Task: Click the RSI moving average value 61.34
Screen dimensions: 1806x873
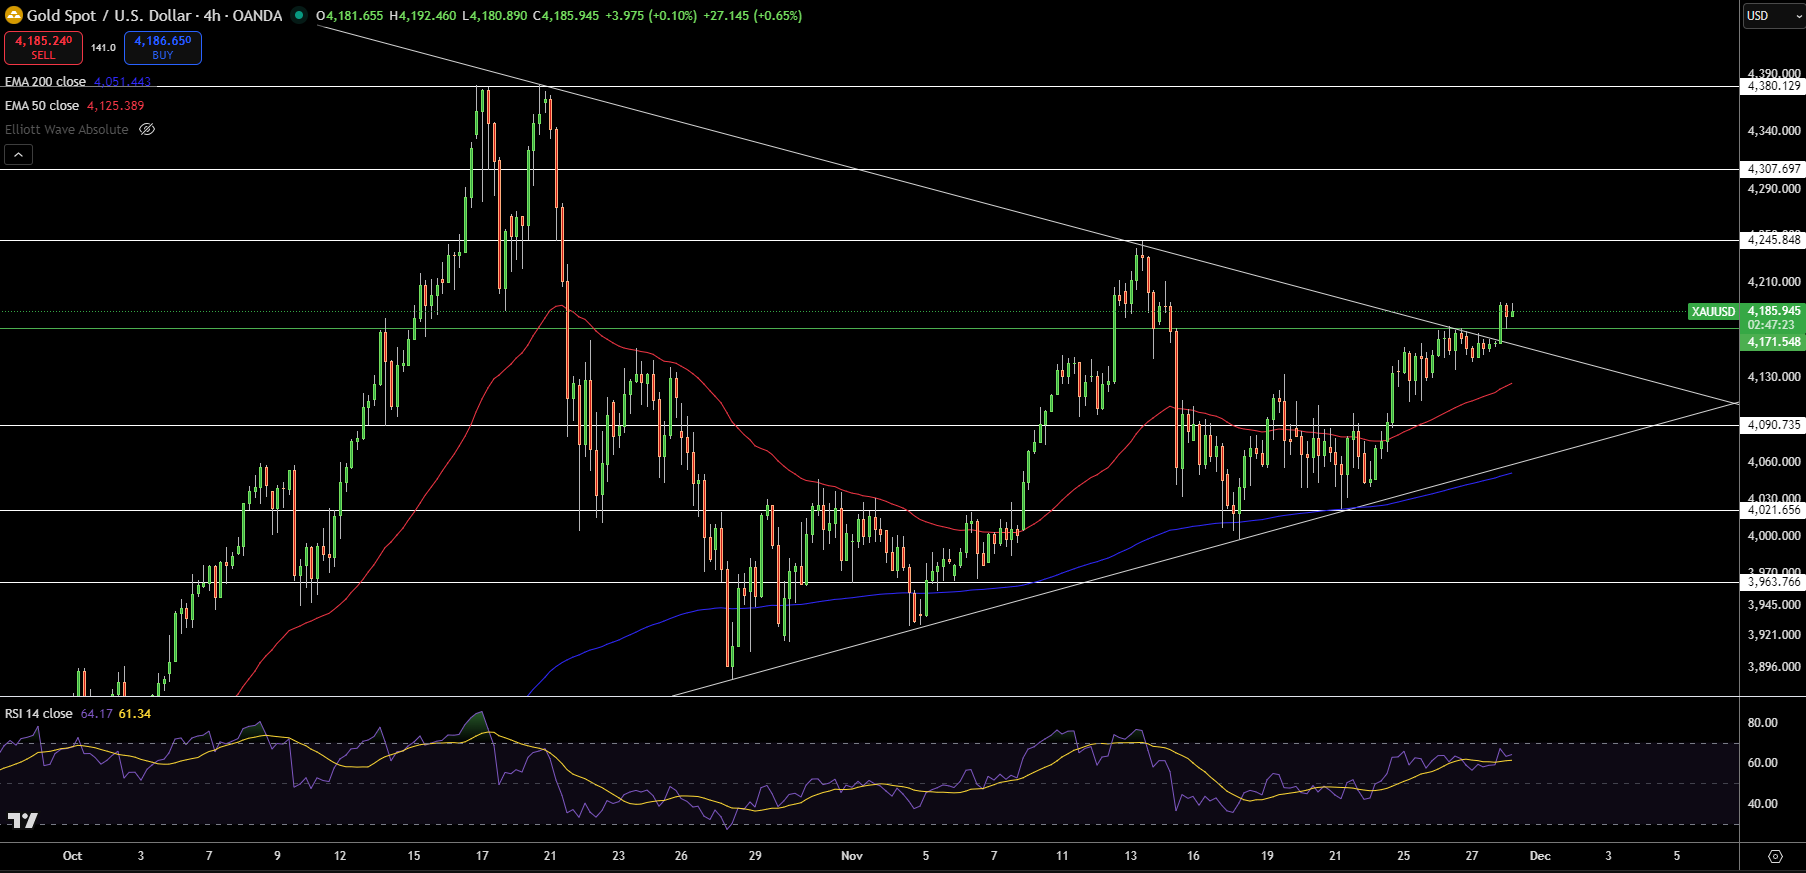Action: pyautogui.click(x=134, y=714)
